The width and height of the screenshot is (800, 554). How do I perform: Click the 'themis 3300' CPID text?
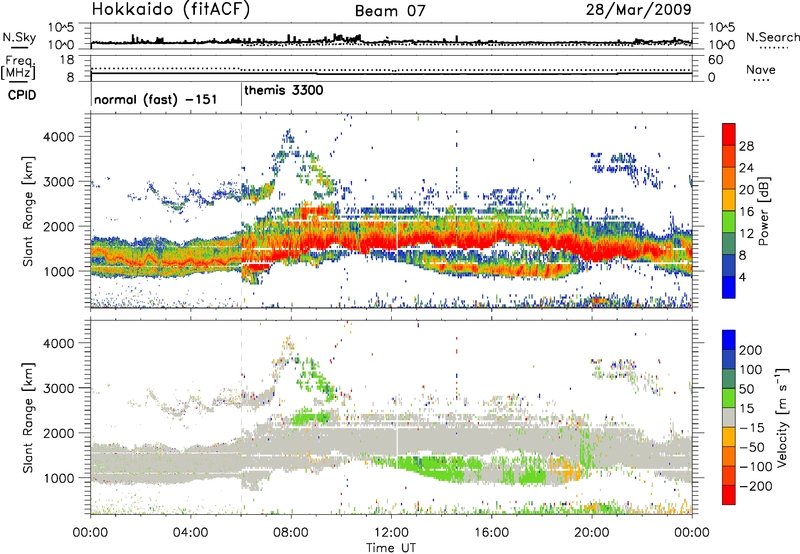point(284,90)
